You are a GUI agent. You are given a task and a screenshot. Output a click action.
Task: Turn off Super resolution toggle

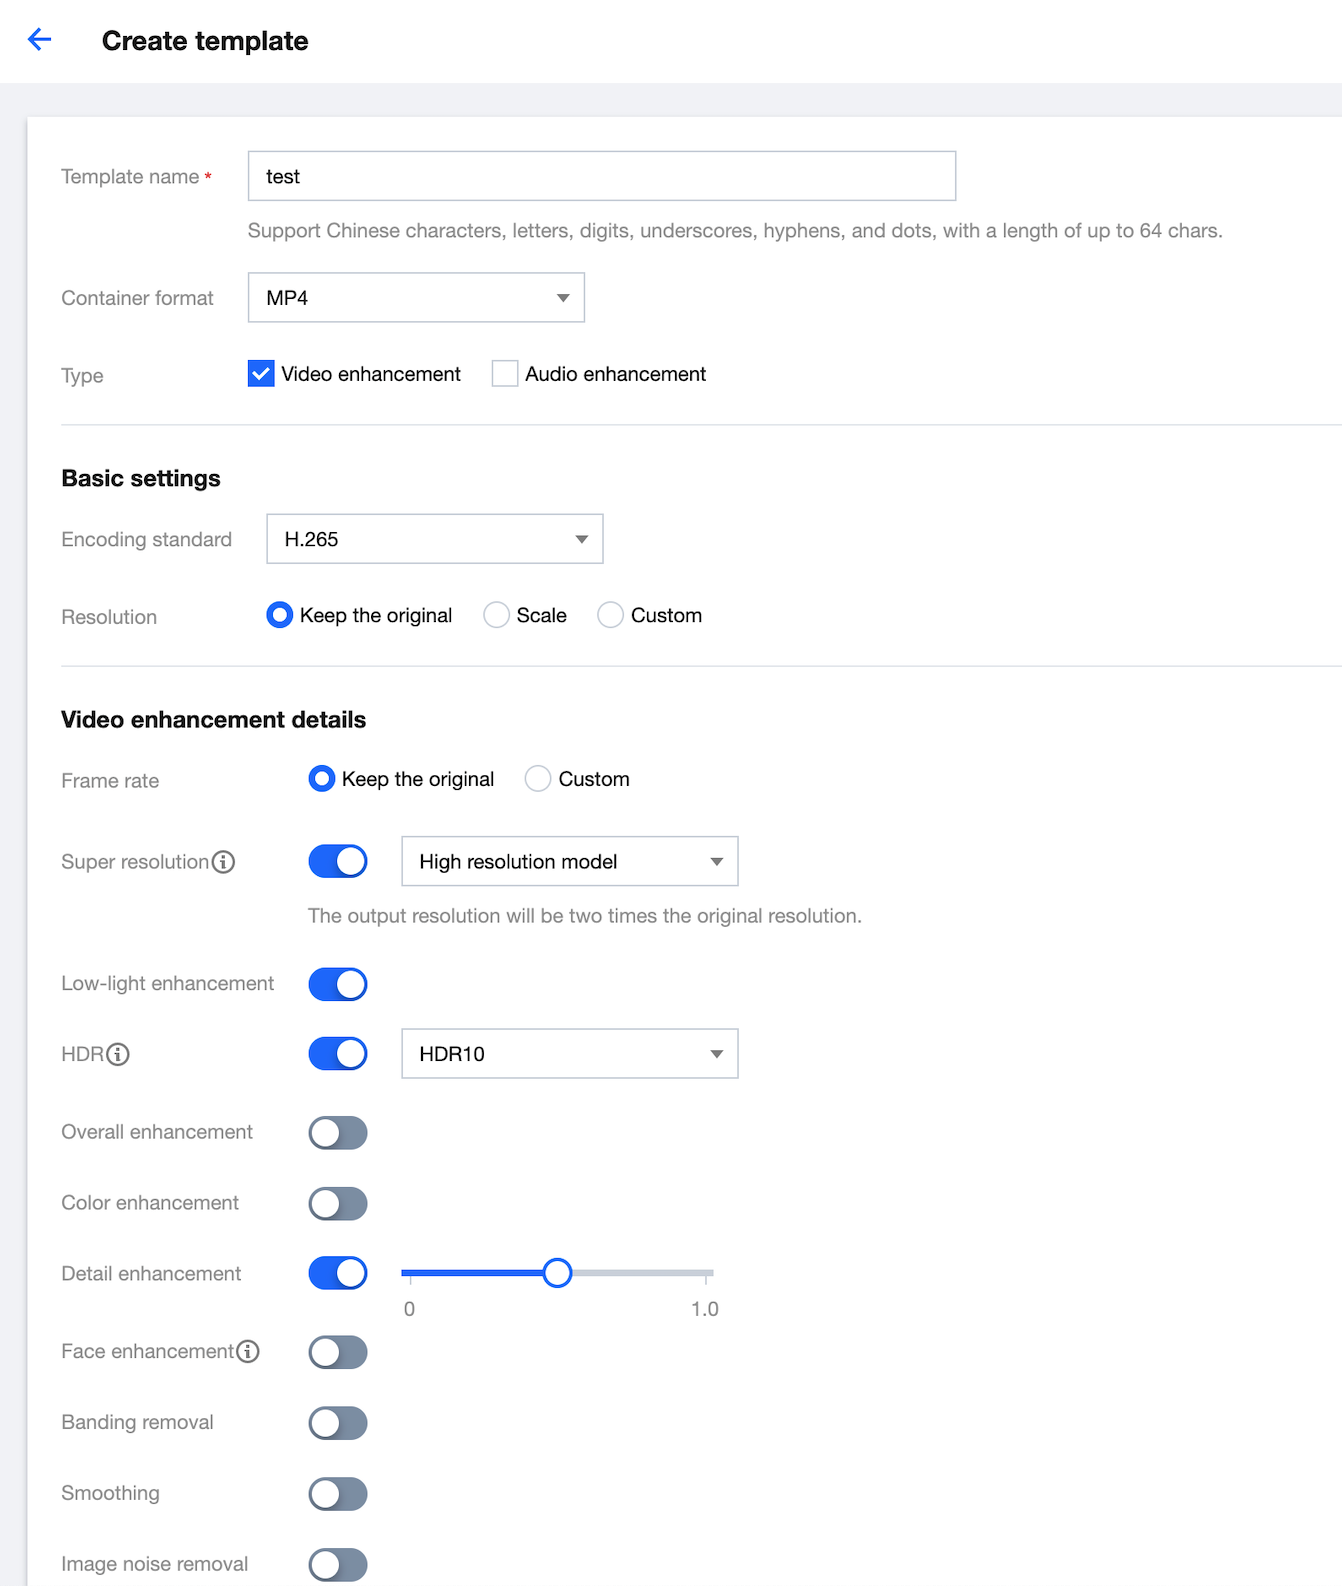click(x=338, y=861)
